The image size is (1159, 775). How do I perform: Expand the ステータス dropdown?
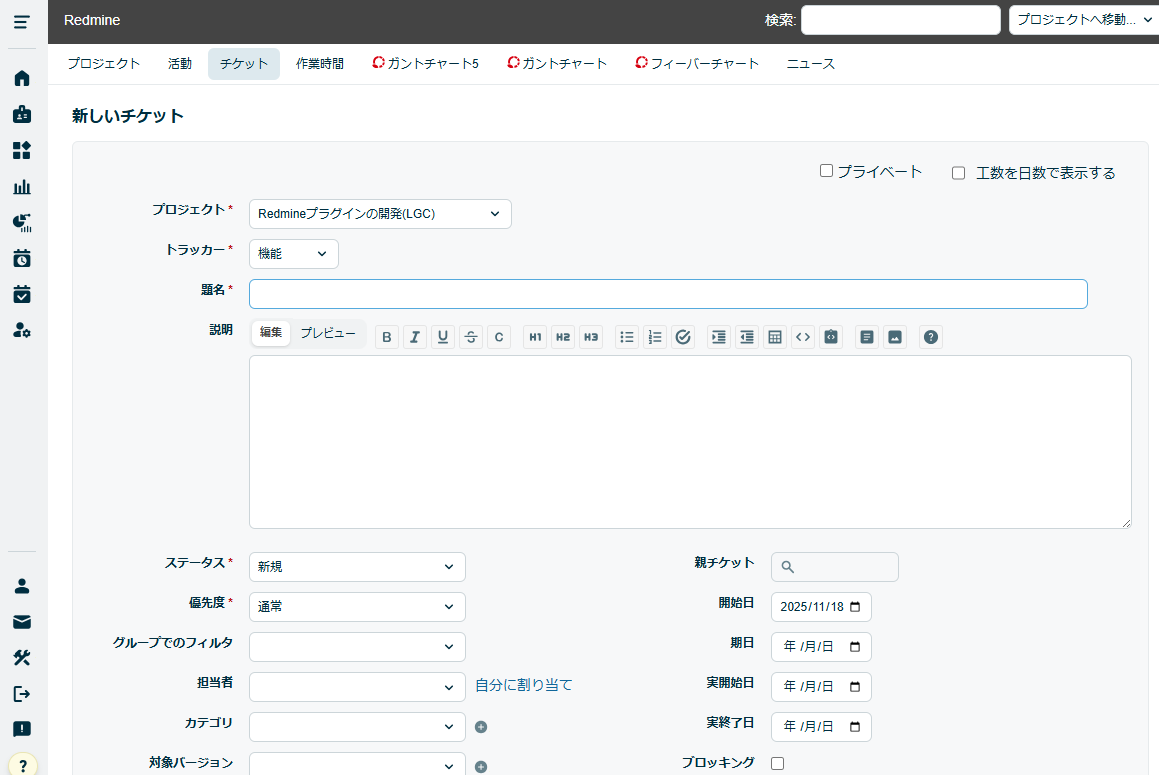click(x=357, y=567)
